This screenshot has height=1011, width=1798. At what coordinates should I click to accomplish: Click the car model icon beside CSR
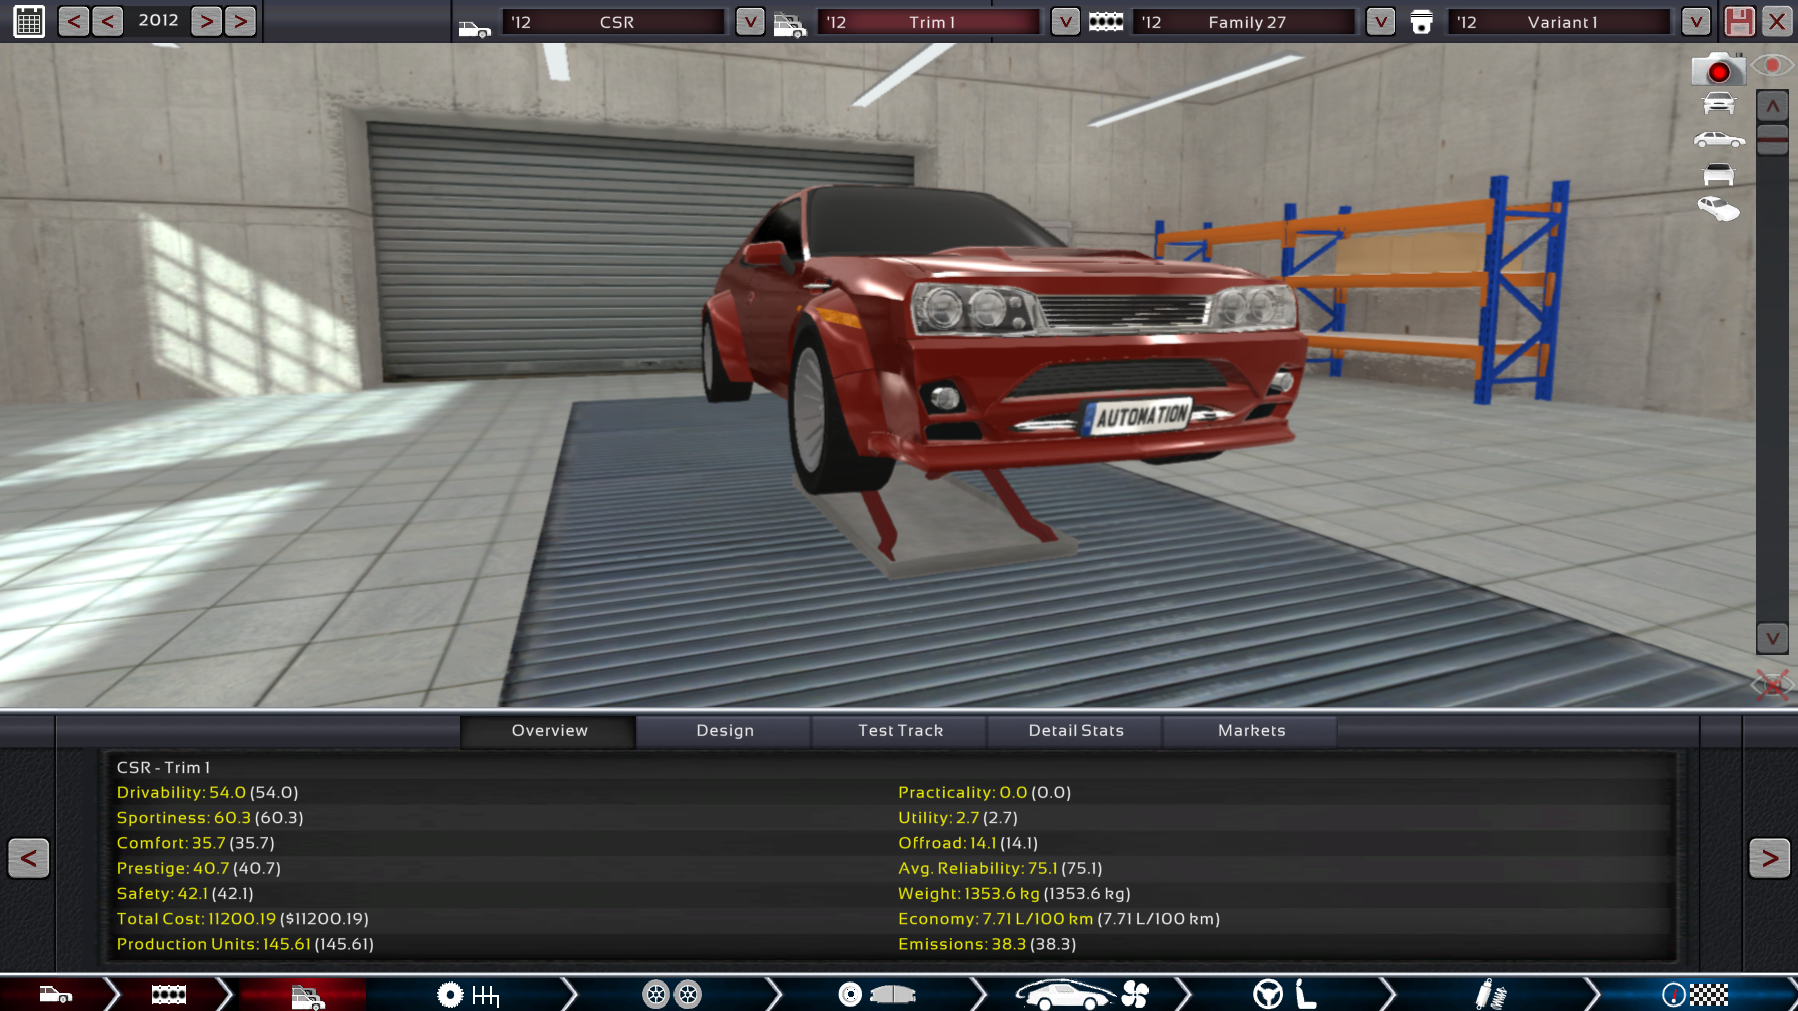coord(475,26)
